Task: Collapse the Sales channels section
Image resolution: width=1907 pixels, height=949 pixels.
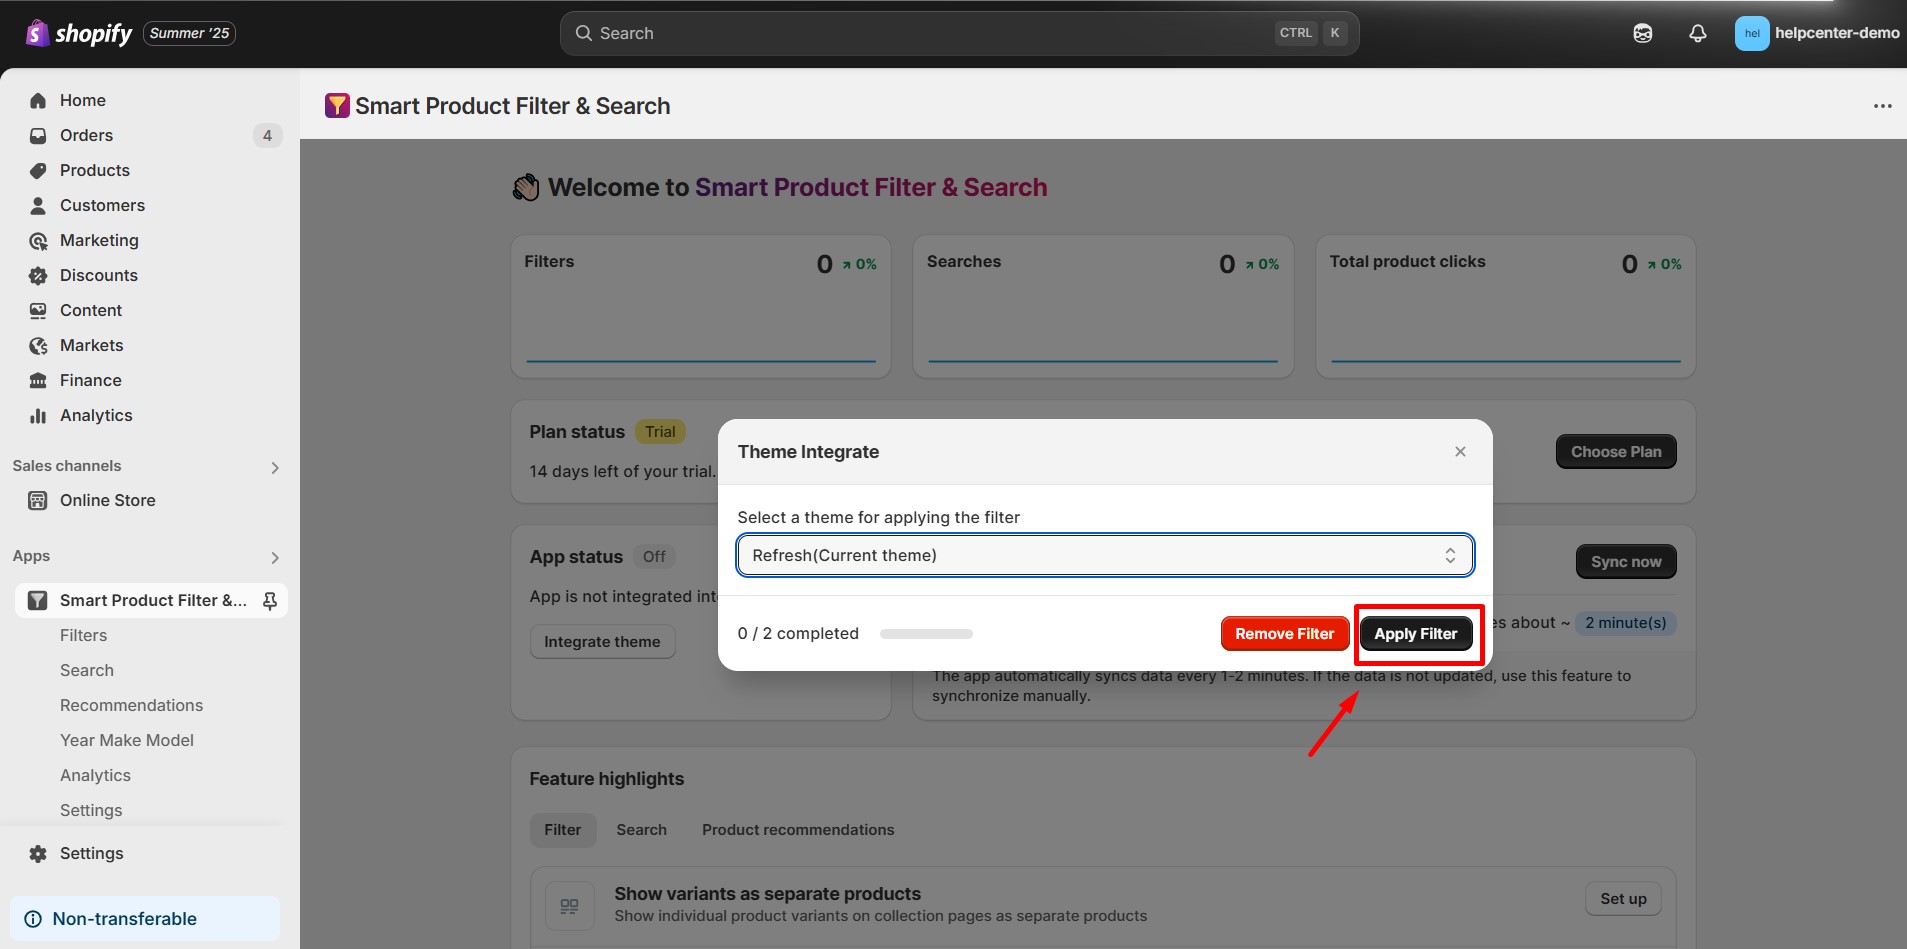Action: [x=274, y=466]
